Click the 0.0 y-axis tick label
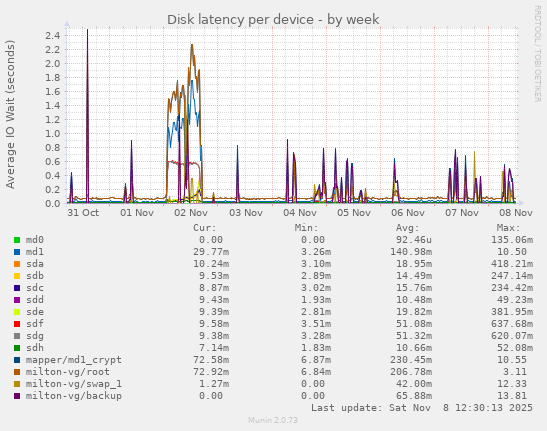Viewport: 547px width, 431px height. (x=53, y=203)
